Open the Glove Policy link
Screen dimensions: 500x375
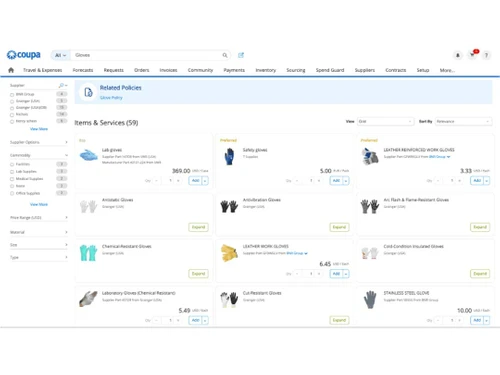coord(111,98)
